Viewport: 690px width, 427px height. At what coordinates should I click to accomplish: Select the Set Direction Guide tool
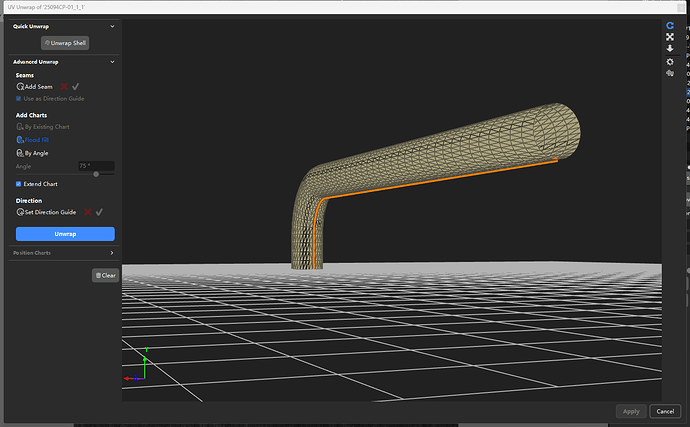pyautogui.click(x=46, y=212)
